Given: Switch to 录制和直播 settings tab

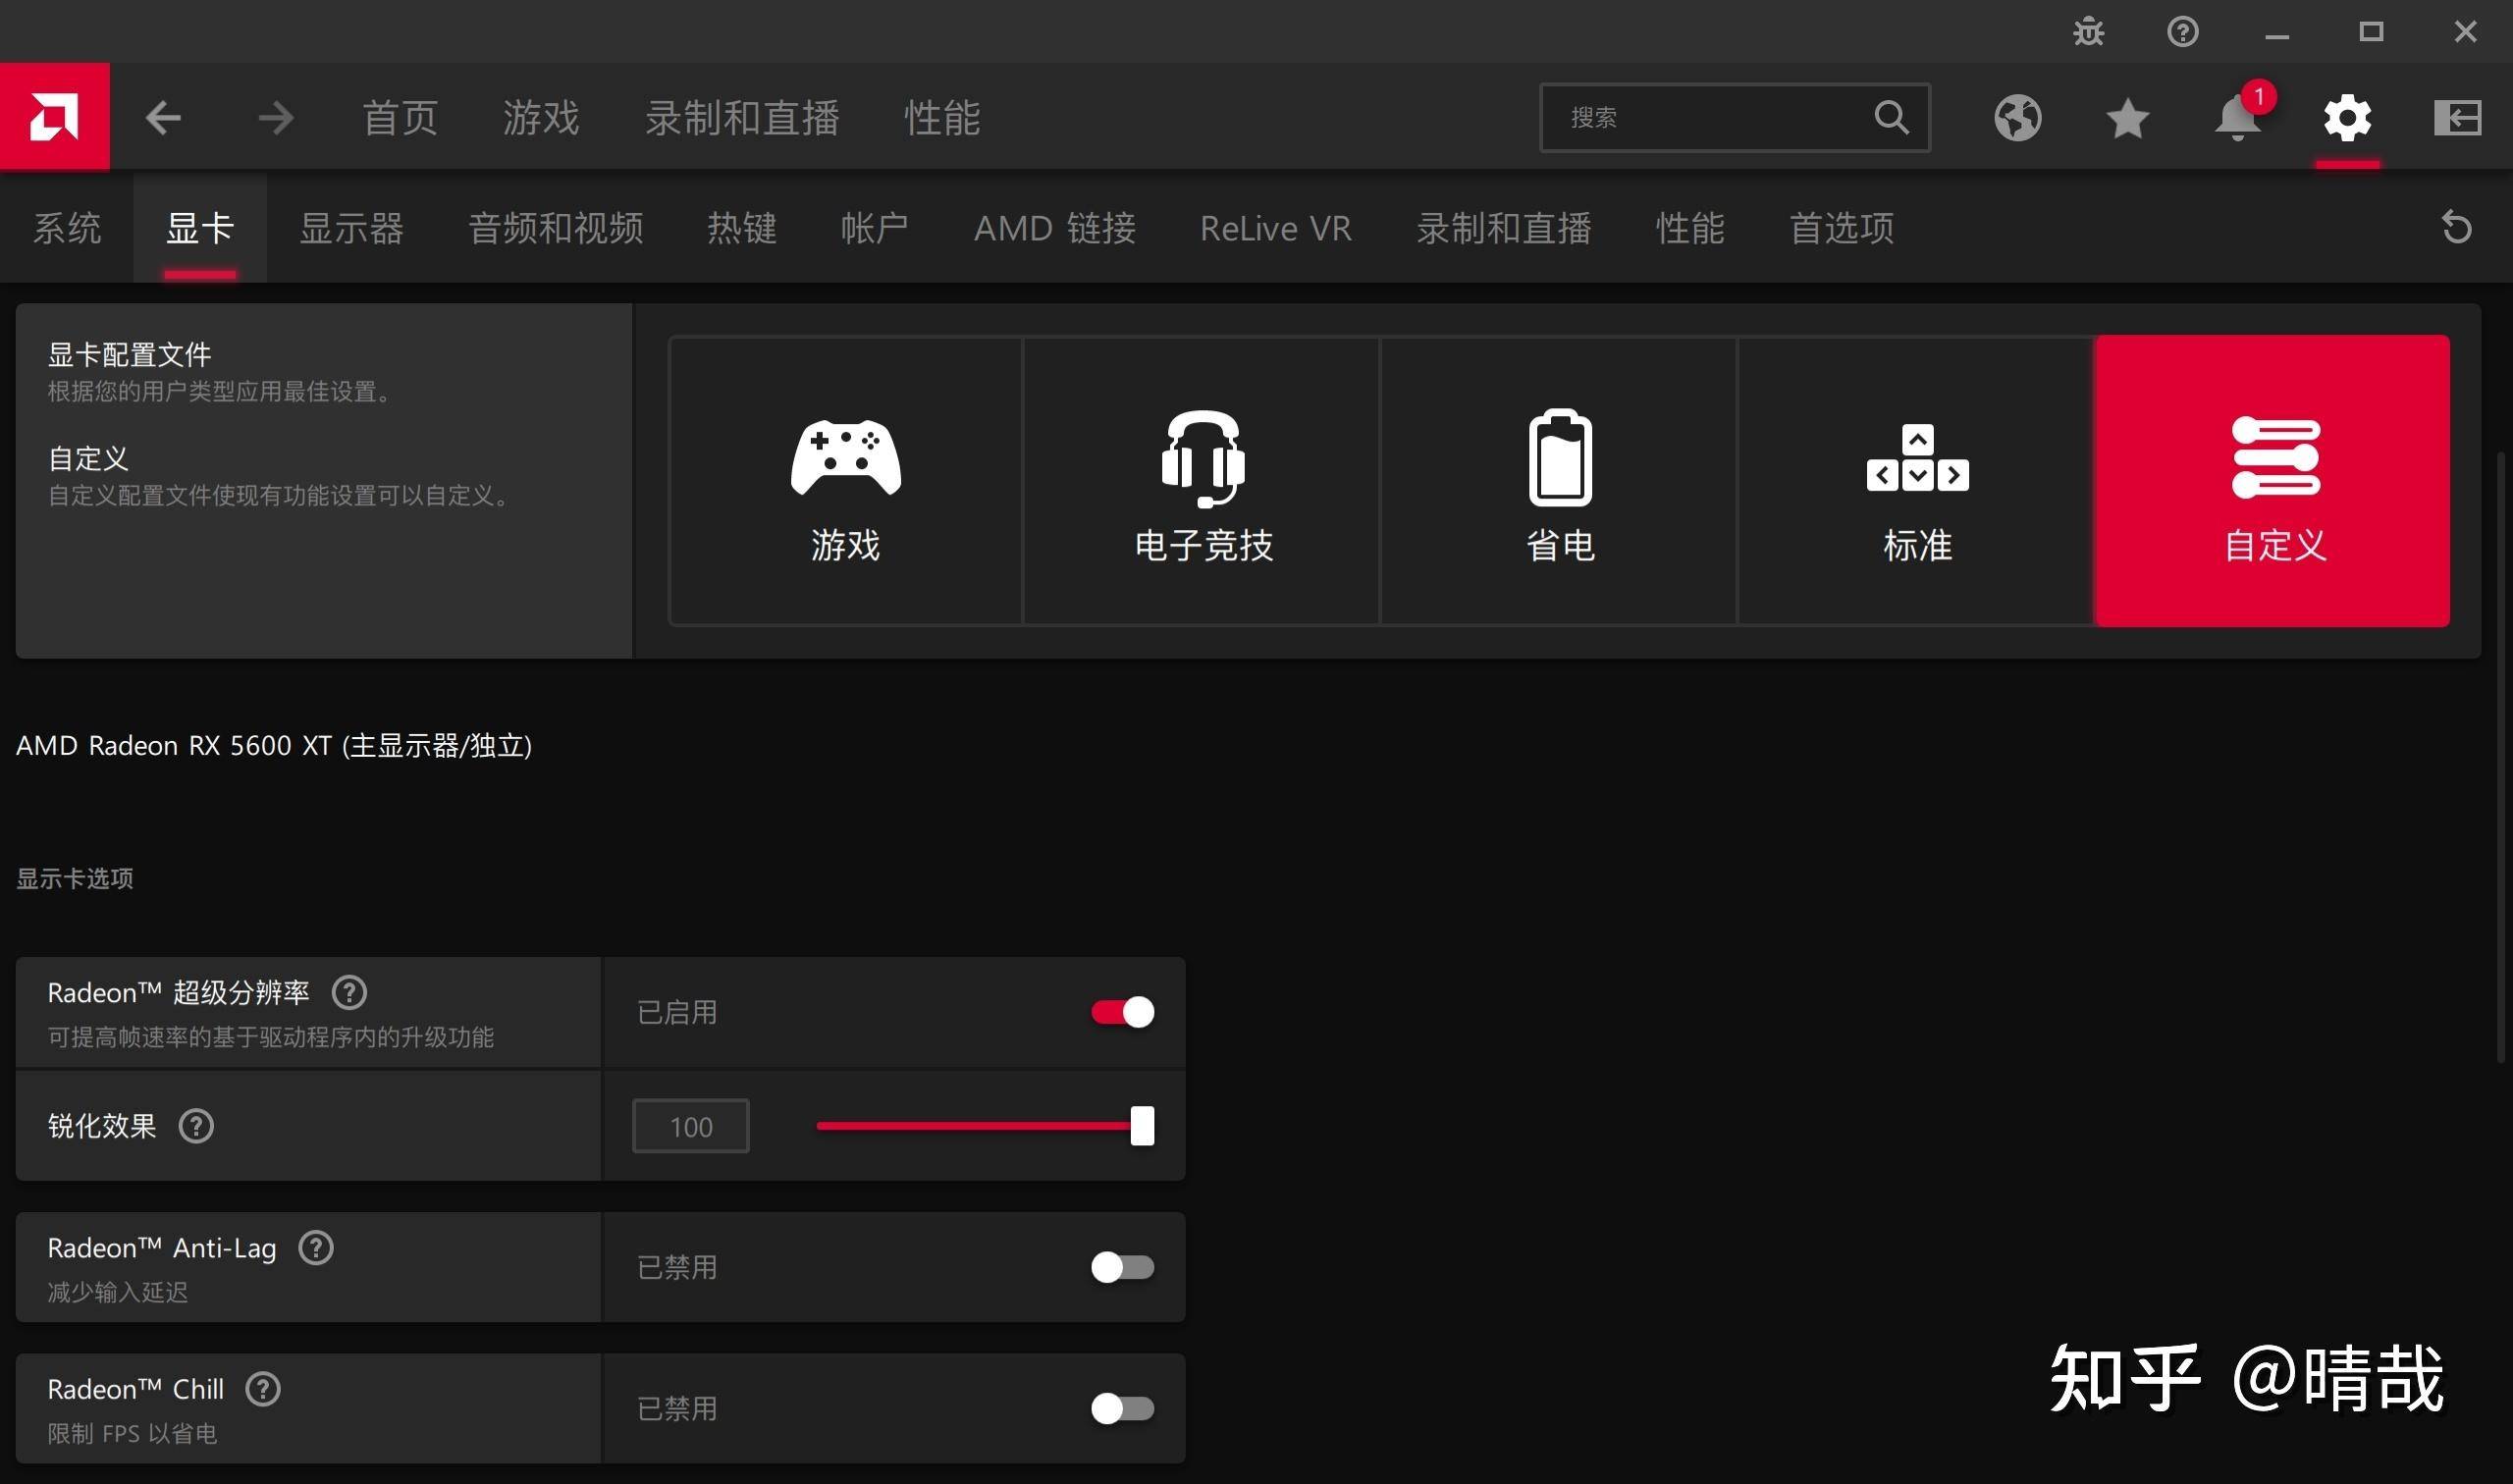Looking at the screenshot, I should tap(1504, 228).
